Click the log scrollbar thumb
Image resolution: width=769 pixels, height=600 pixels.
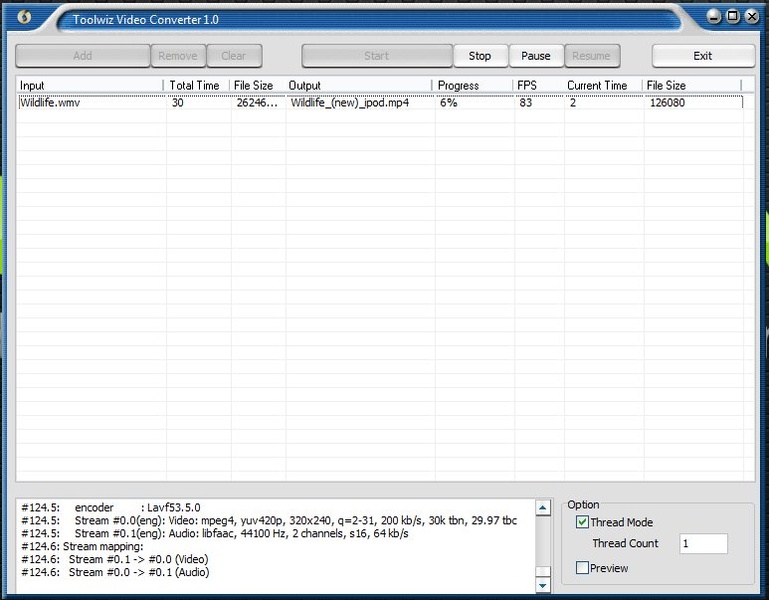click(x=542, y=572)
